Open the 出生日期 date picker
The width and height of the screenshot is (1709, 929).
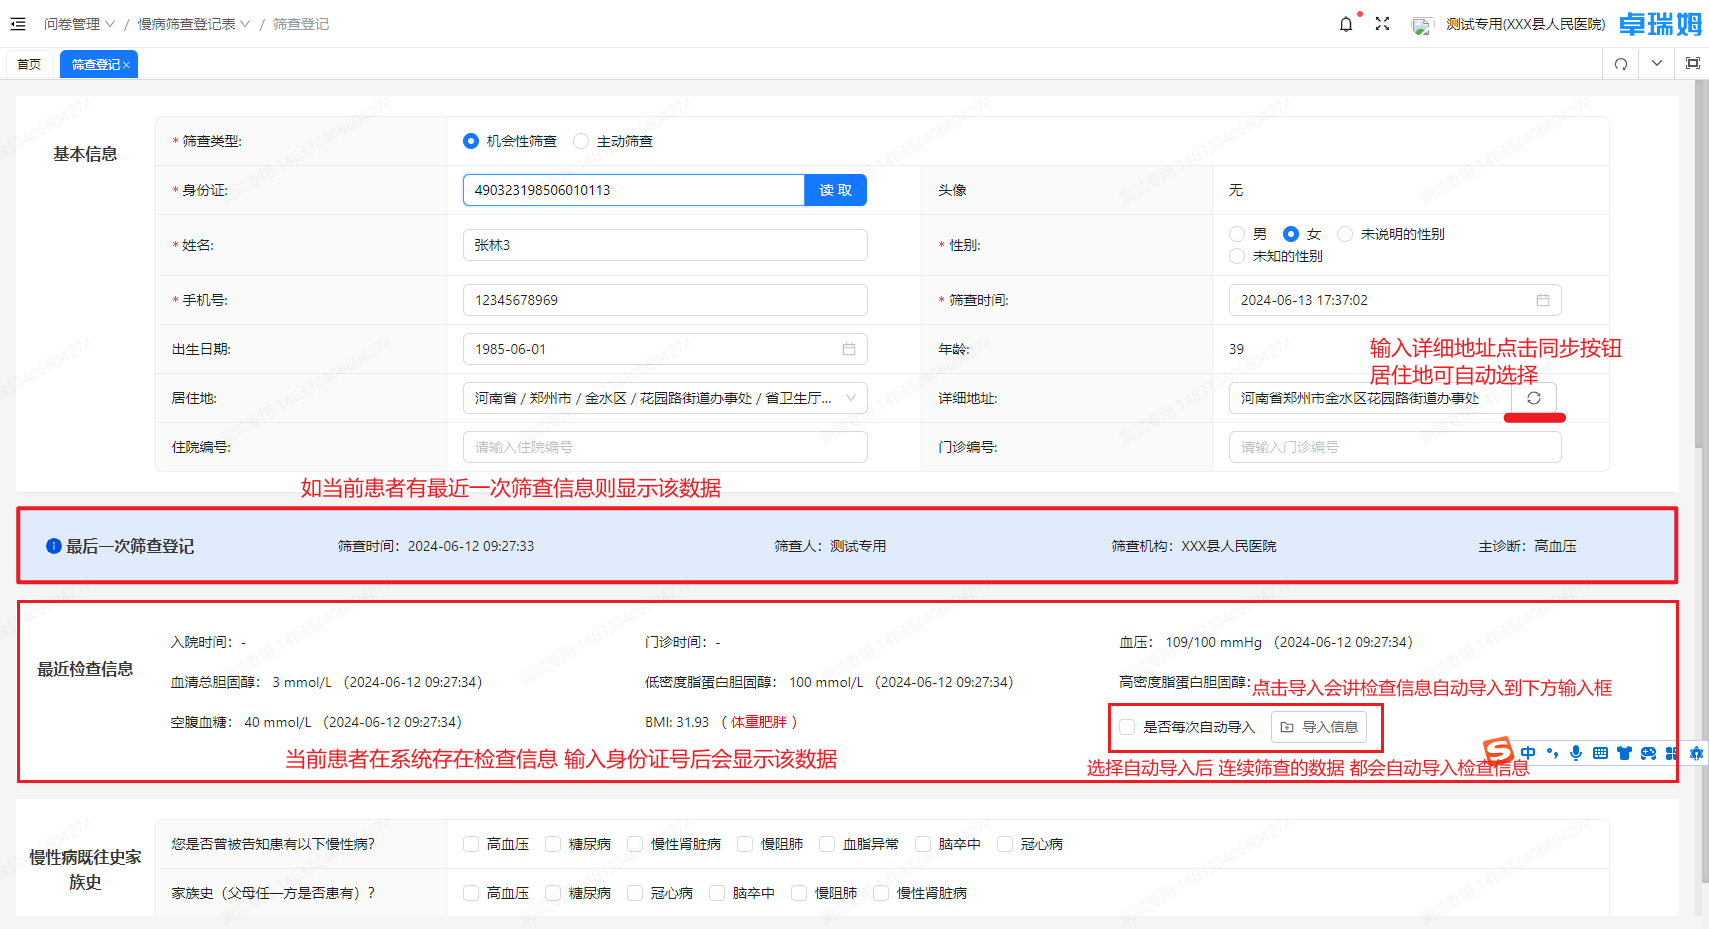tap(849, 348)
